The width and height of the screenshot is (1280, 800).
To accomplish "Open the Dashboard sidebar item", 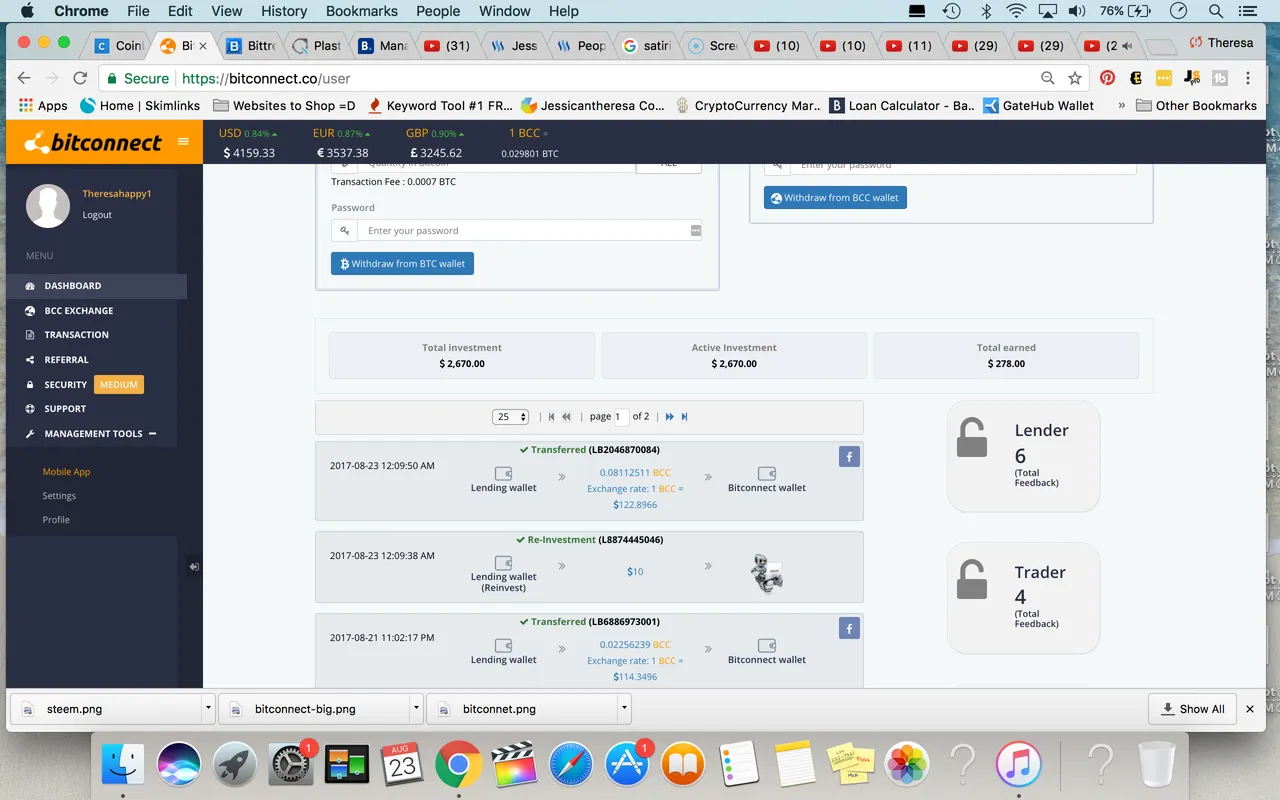I will pyautogui.click(x=96, y=286).
